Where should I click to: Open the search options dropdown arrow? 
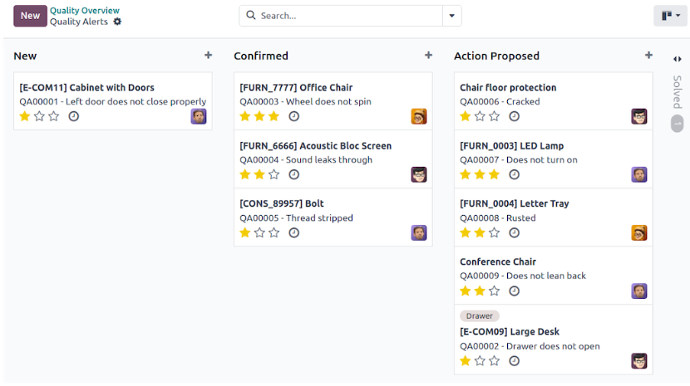tap(451, 16)
